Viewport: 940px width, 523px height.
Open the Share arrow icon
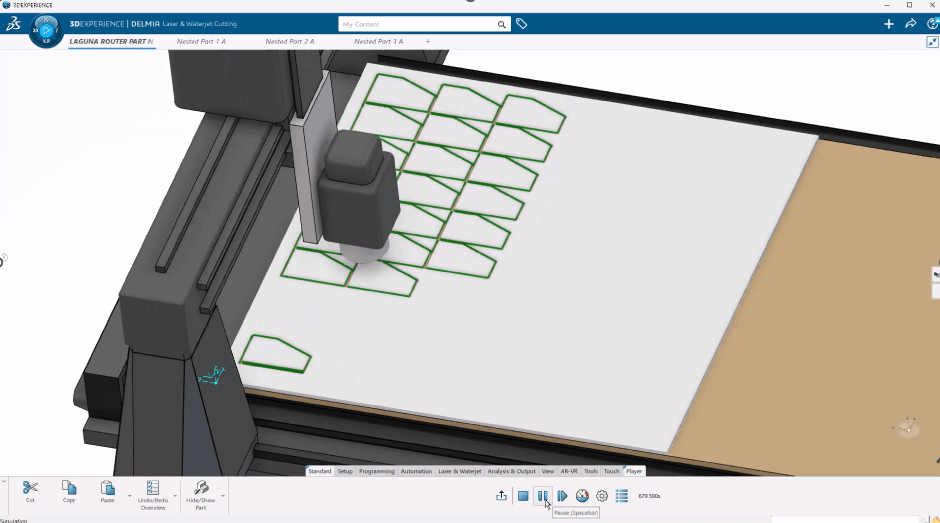click(911, 24)
